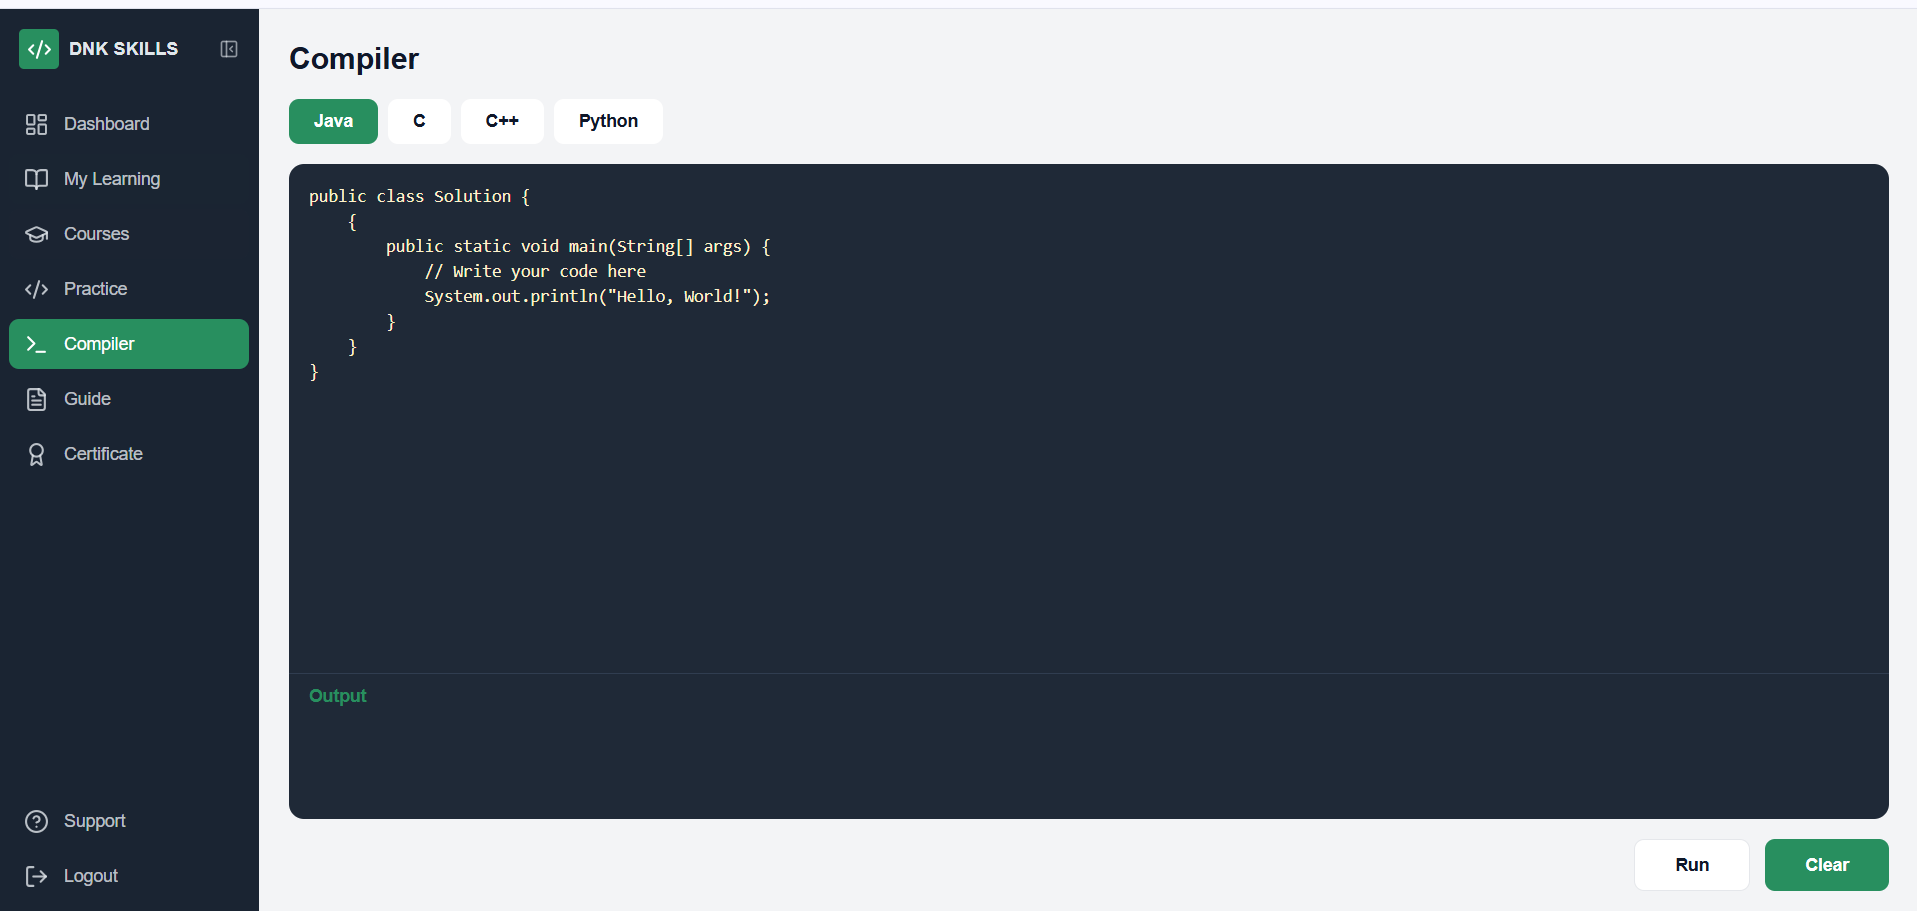Image resolution: width=1917 pixels, height=911 pixels.
Task: Select the My Learning book icon
Action: [37, 179]
